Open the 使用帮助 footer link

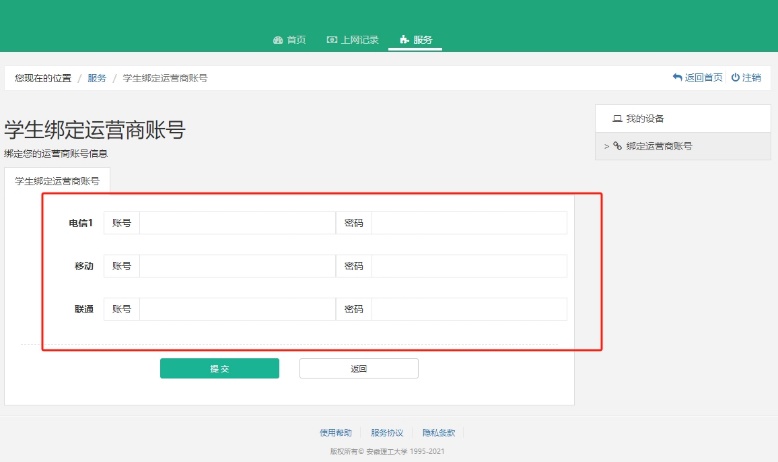[336, 433]
